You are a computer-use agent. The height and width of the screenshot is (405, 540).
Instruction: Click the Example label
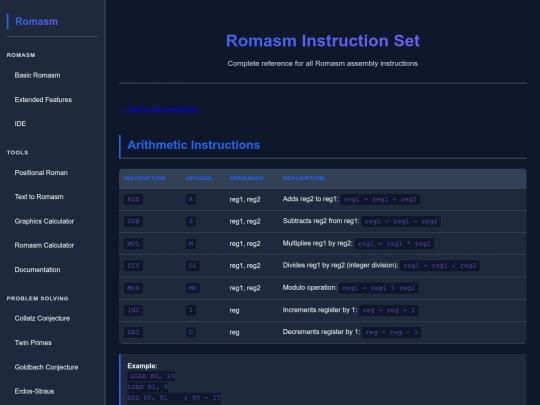pos(142,366)
